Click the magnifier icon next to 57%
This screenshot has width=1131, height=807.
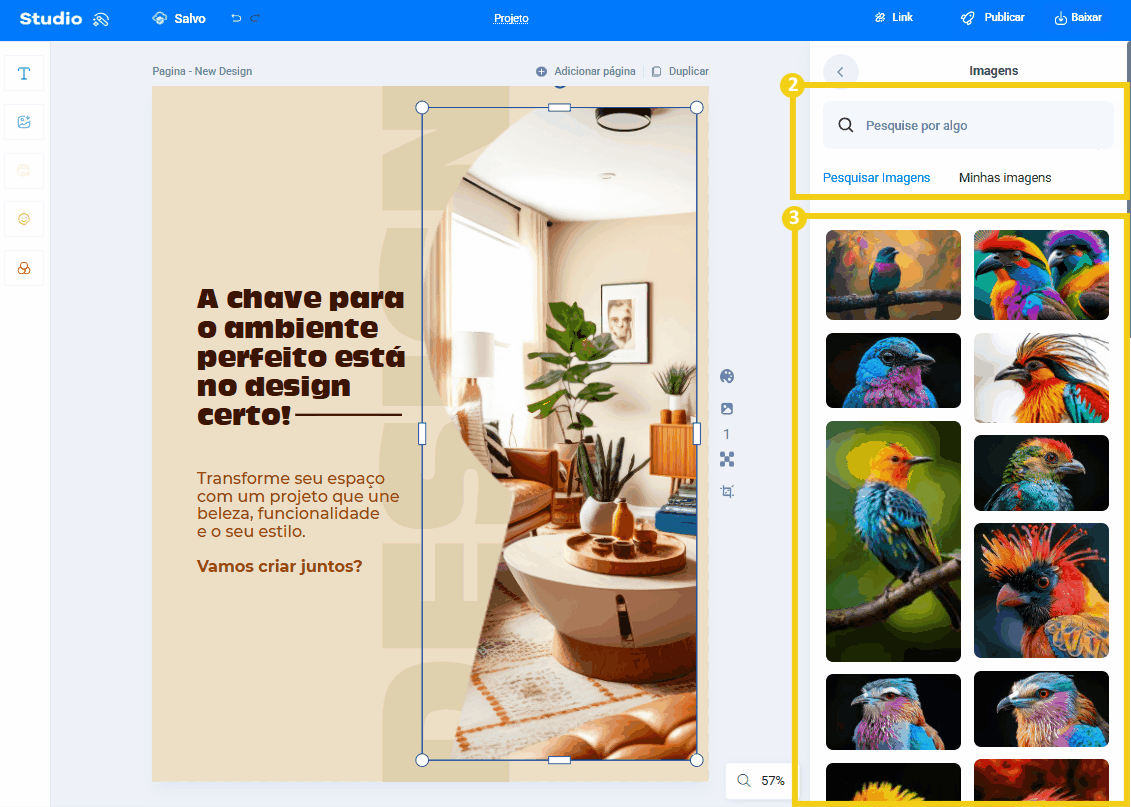click(x=744, y=780)
